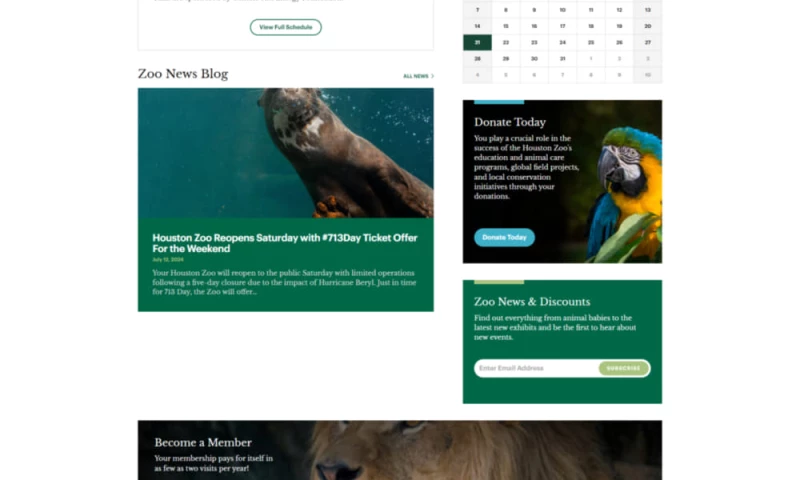This screenshot has height=480, width=800.
Task: Select date 18 in the calendar
Action: [591, 26]
